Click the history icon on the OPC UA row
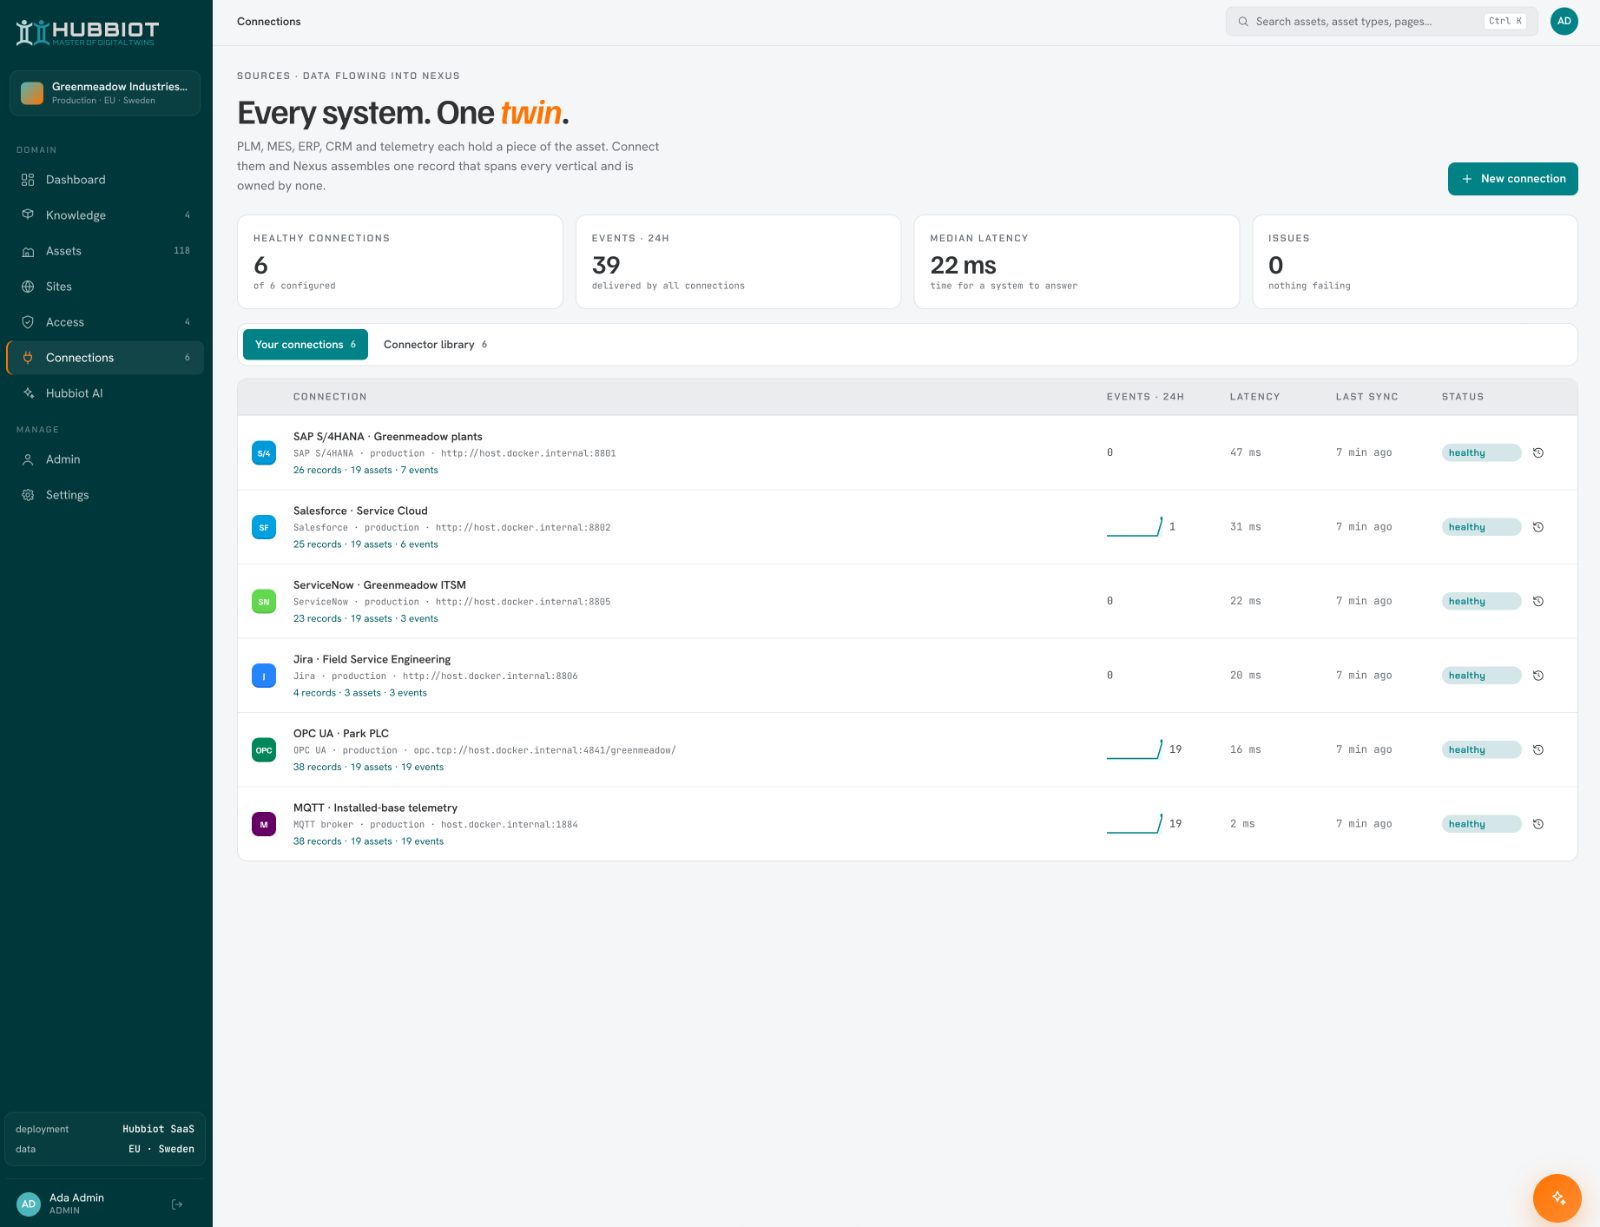Viewport: 1600px width, 1227px height. [x=1538, y=750]
